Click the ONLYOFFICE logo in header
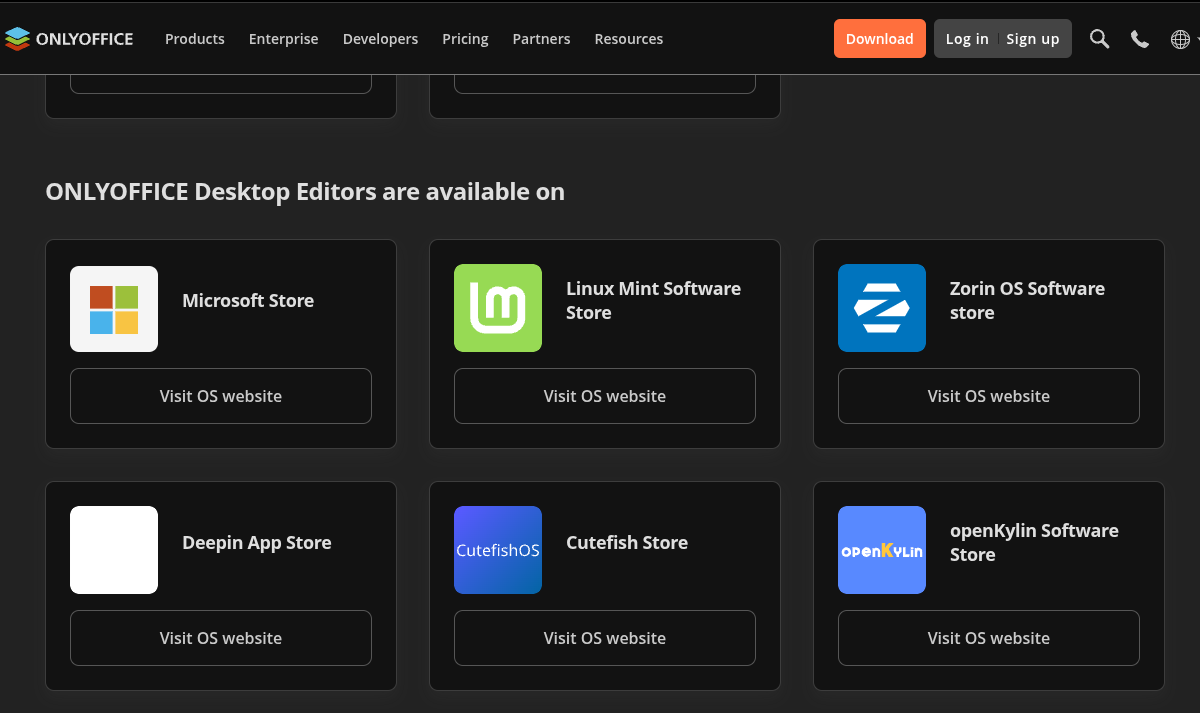This screenshot has width=1200, height=713. pyautogui.click(x=69, y=39)
